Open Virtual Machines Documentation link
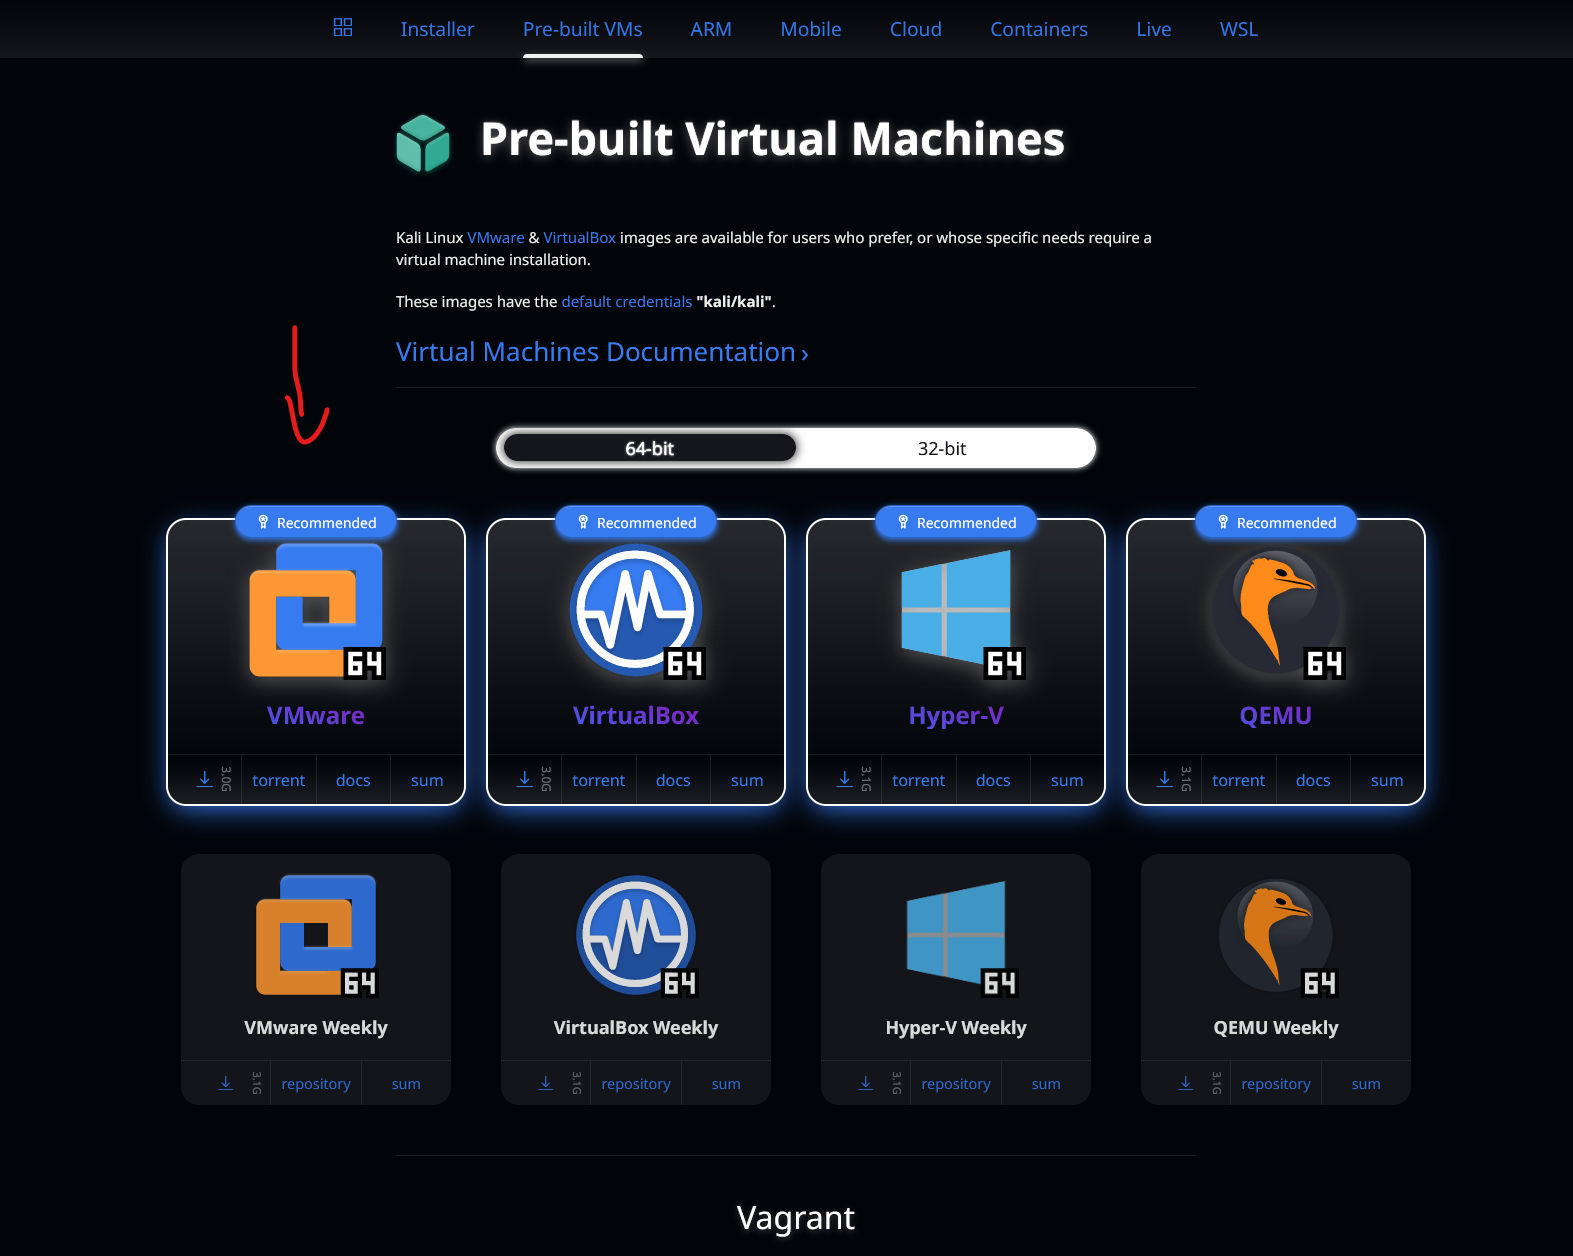The width and height of the screenshot is (1573, 1256). [x=602, y=352]
